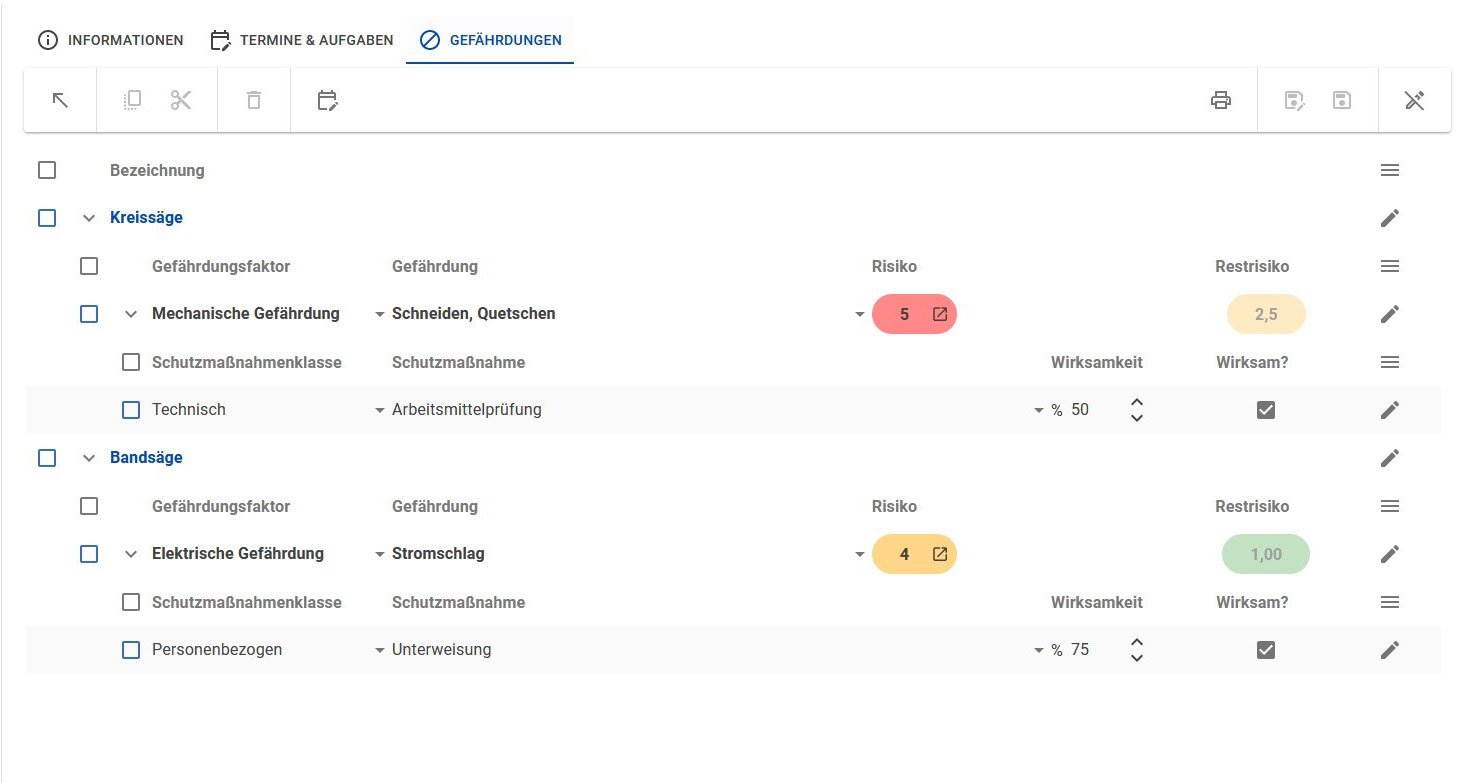Open dropdown for Stromschlag Gefährdung

click(380, 554)
